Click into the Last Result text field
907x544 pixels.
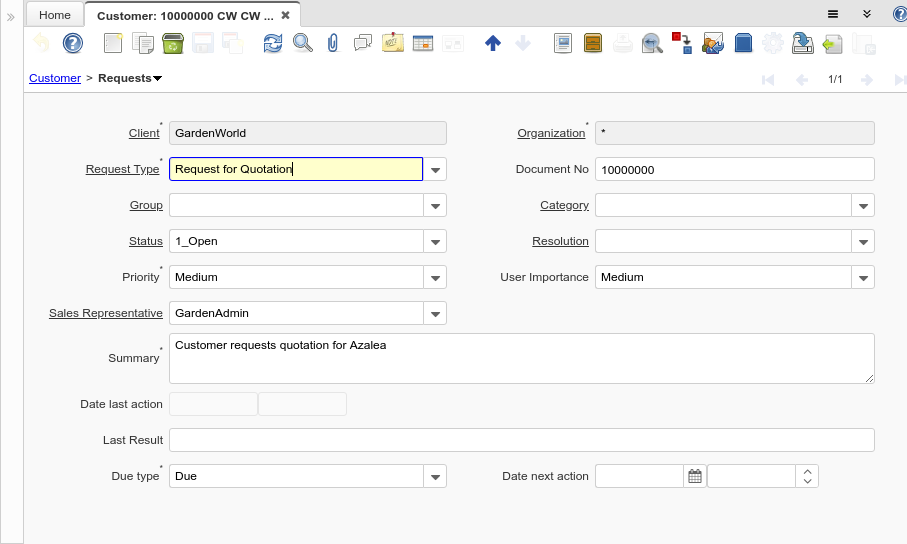point(521,440)
